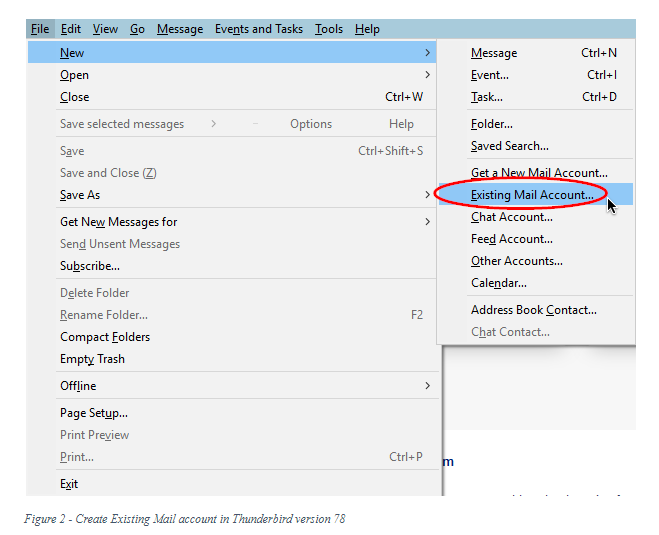The height and width of the screenshot is (535, 659).
Task: Choose Subscribe... from File menu
Action: pos(232,266)
